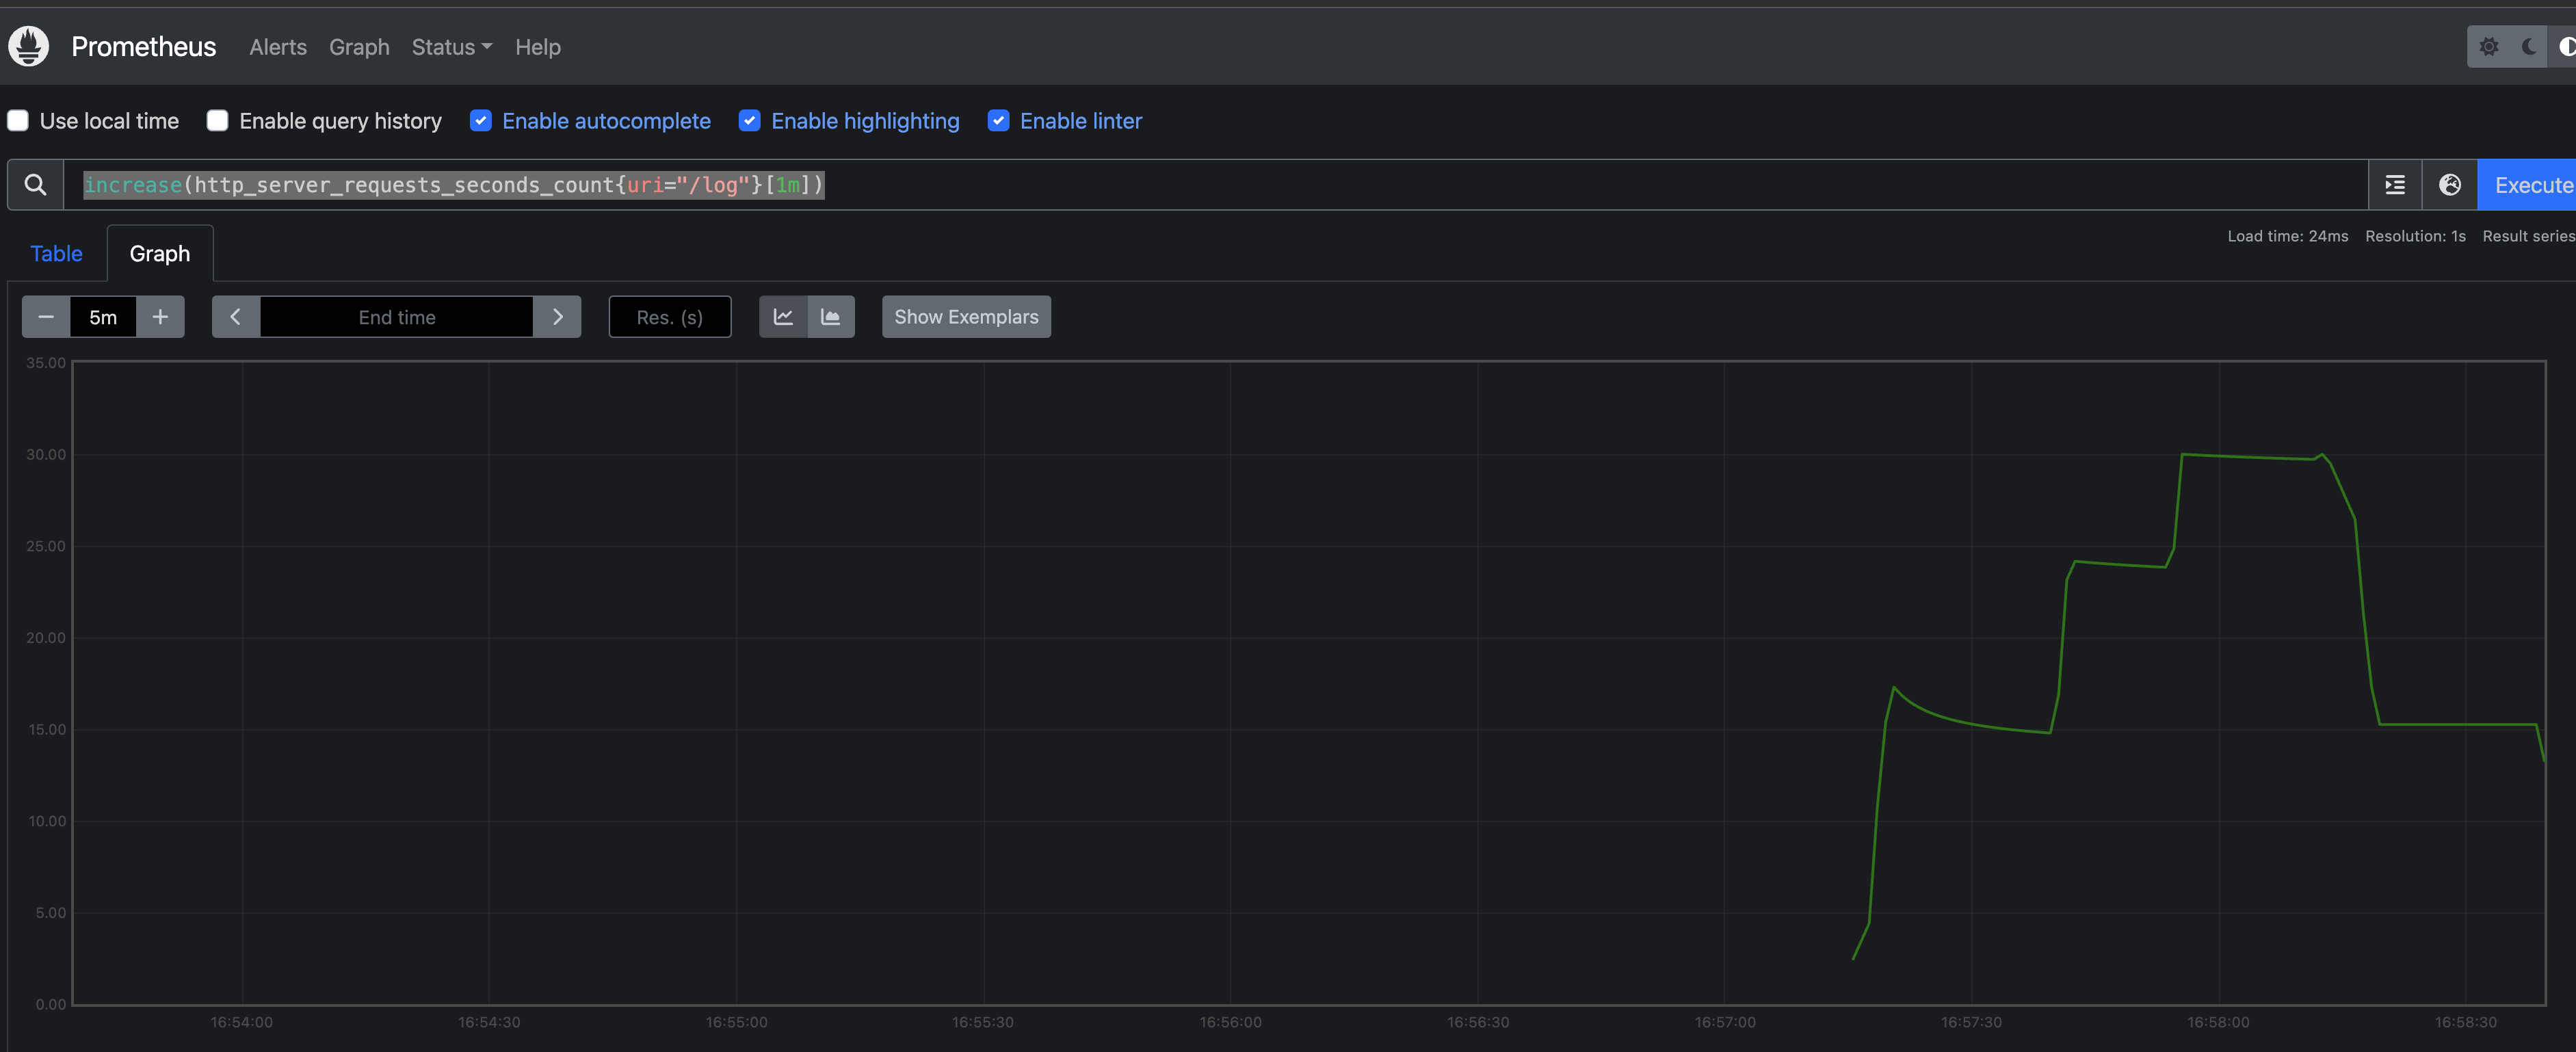
Task: Switch to the light theme sun icon
Action: tap(2489, 47)
